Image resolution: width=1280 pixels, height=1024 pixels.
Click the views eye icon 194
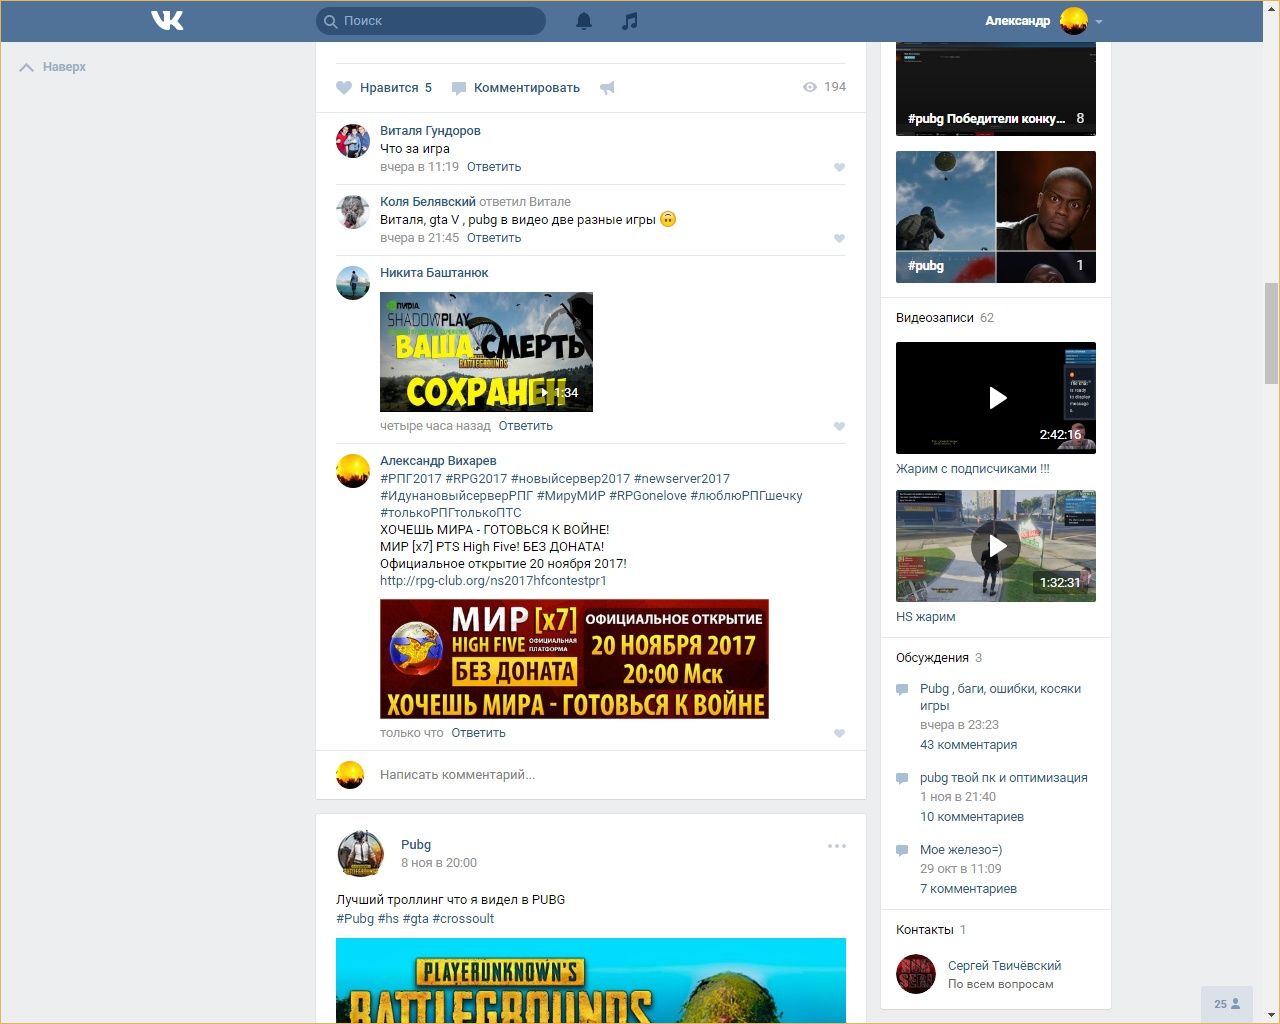coord(810,87)
